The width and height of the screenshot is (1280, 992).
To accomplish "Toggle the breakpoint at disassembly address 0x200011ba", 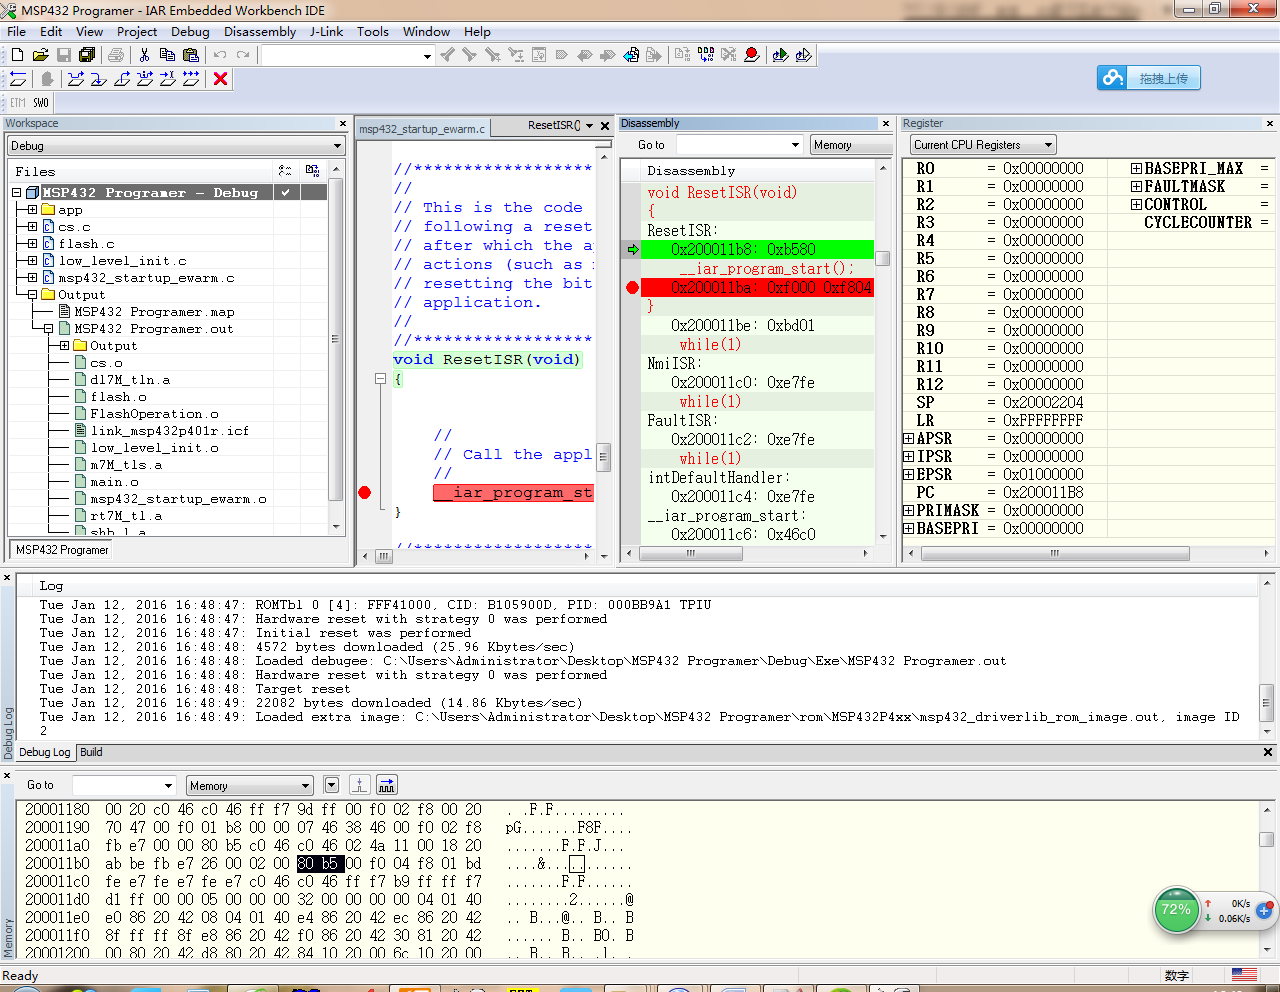I will 632,288.
